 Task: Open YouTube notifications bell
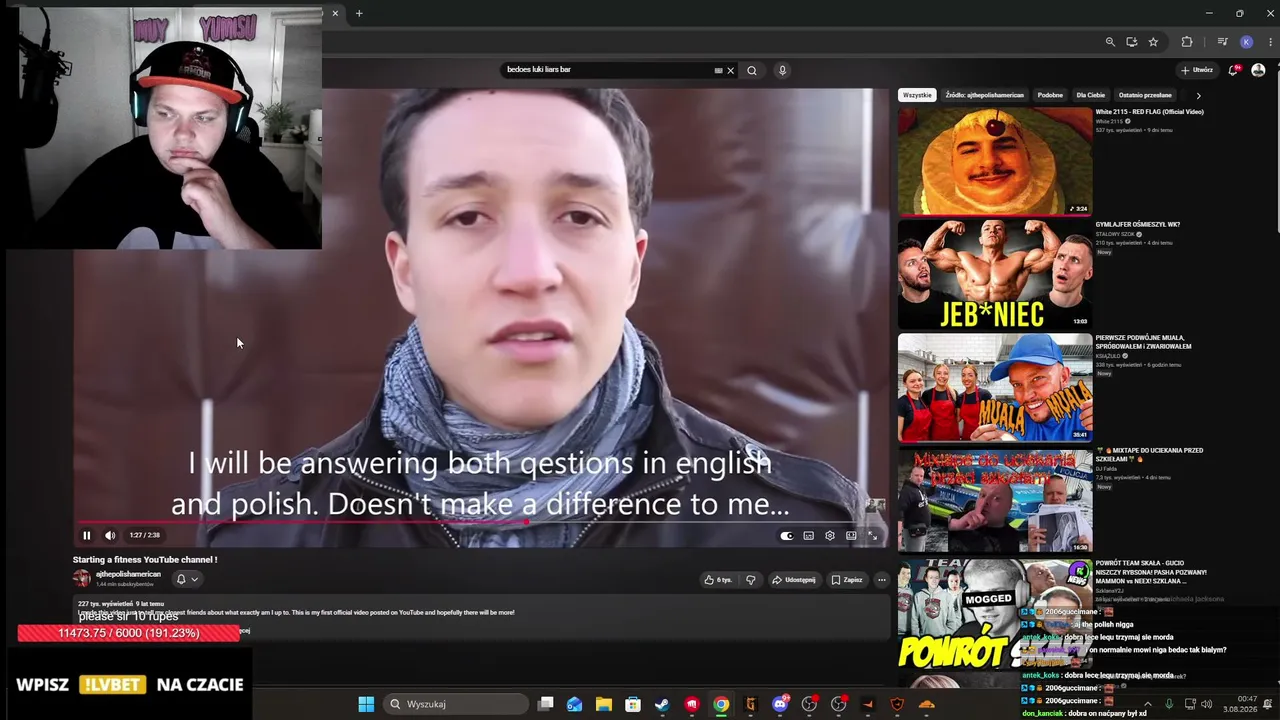1234,70
